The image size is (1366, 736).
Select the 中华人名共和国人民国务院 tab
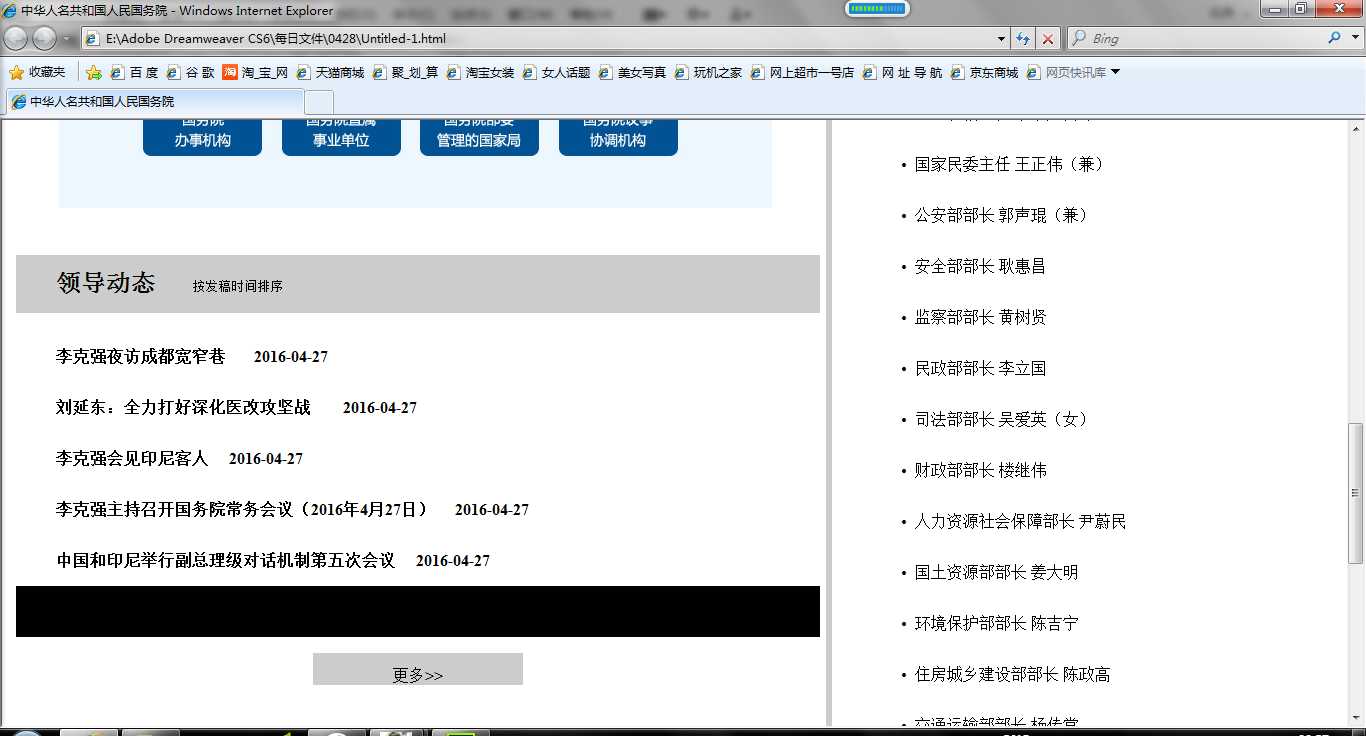tap(155, 102)
